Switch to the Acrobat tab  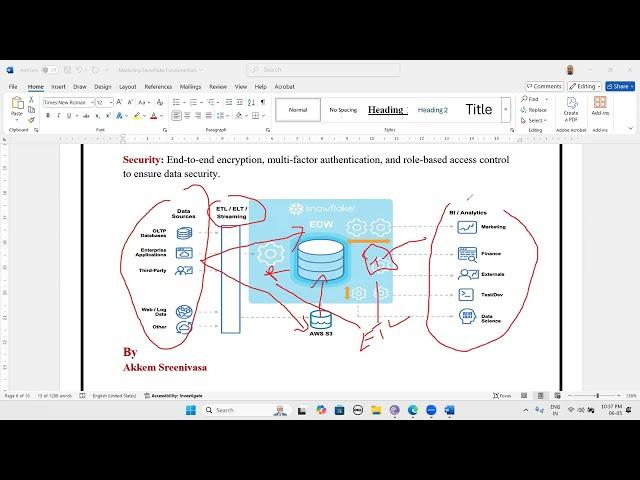[284, 87]
